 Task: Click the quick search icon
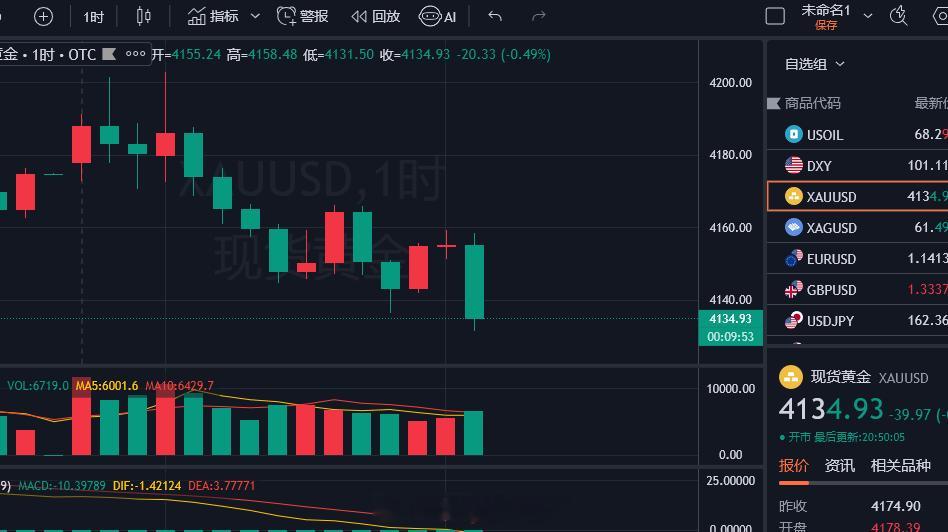click(x=899, y=16)
